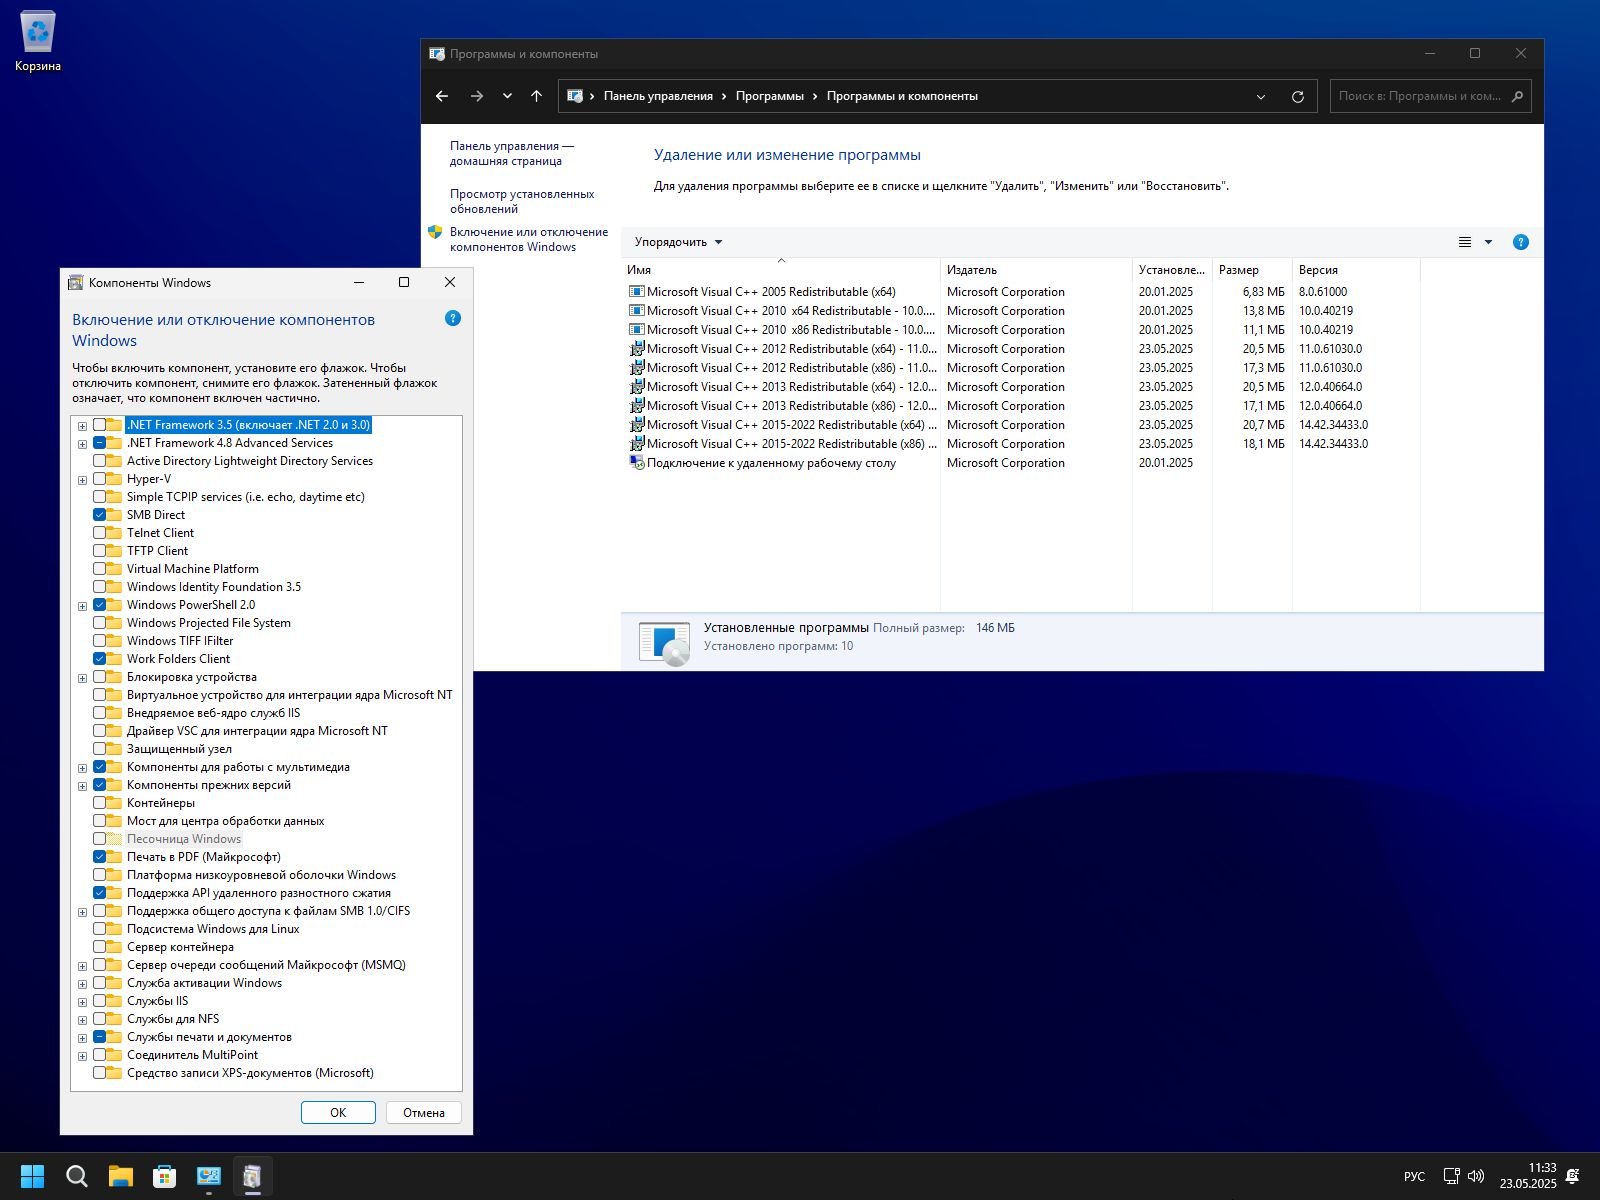This screenshot has width=1600, height=1200.
Task: Click icon of Visual C++ 2005 Redistributable (x64)
Action: point(636,292)
